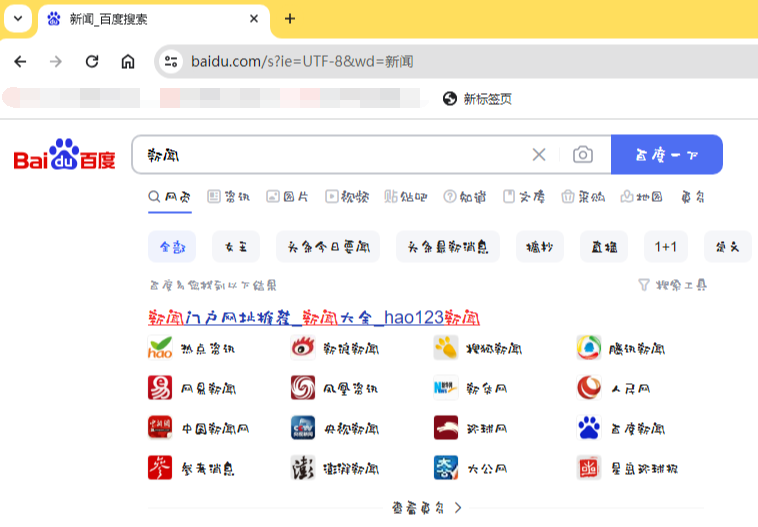The height and width of the screenshot is (527, 758).
Task: Open site information icon in address bar
Action: point(171,61)
